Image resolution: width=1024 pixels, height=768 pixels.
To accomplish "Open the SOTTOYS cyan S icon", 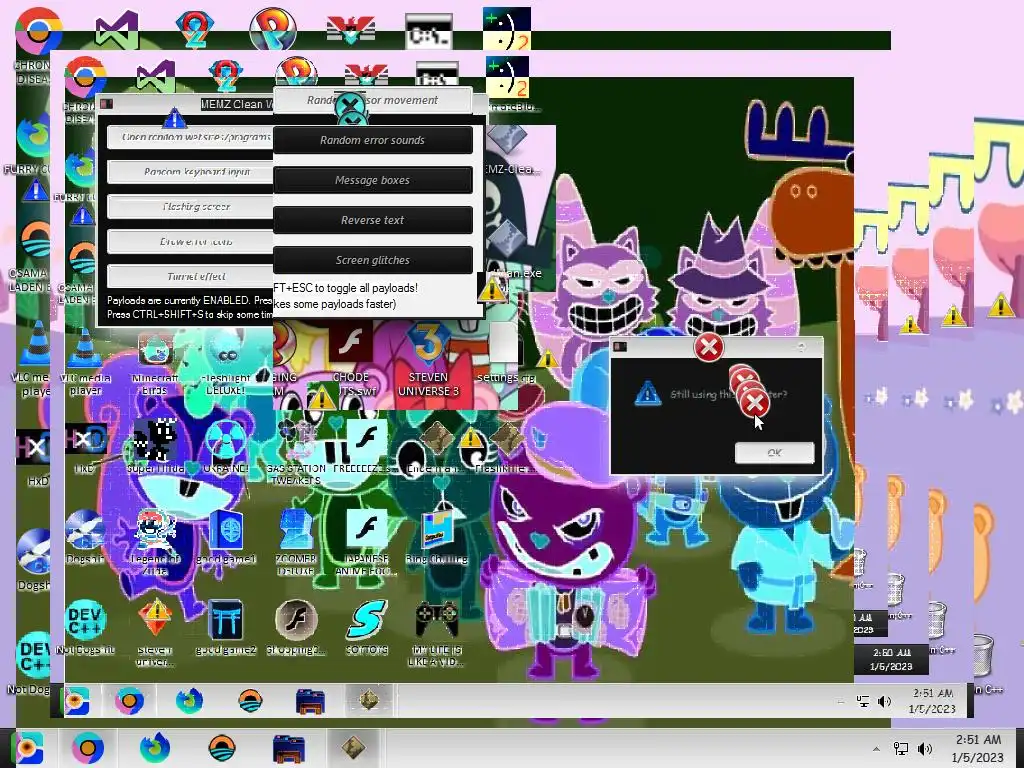I will (x=367, y=627).
